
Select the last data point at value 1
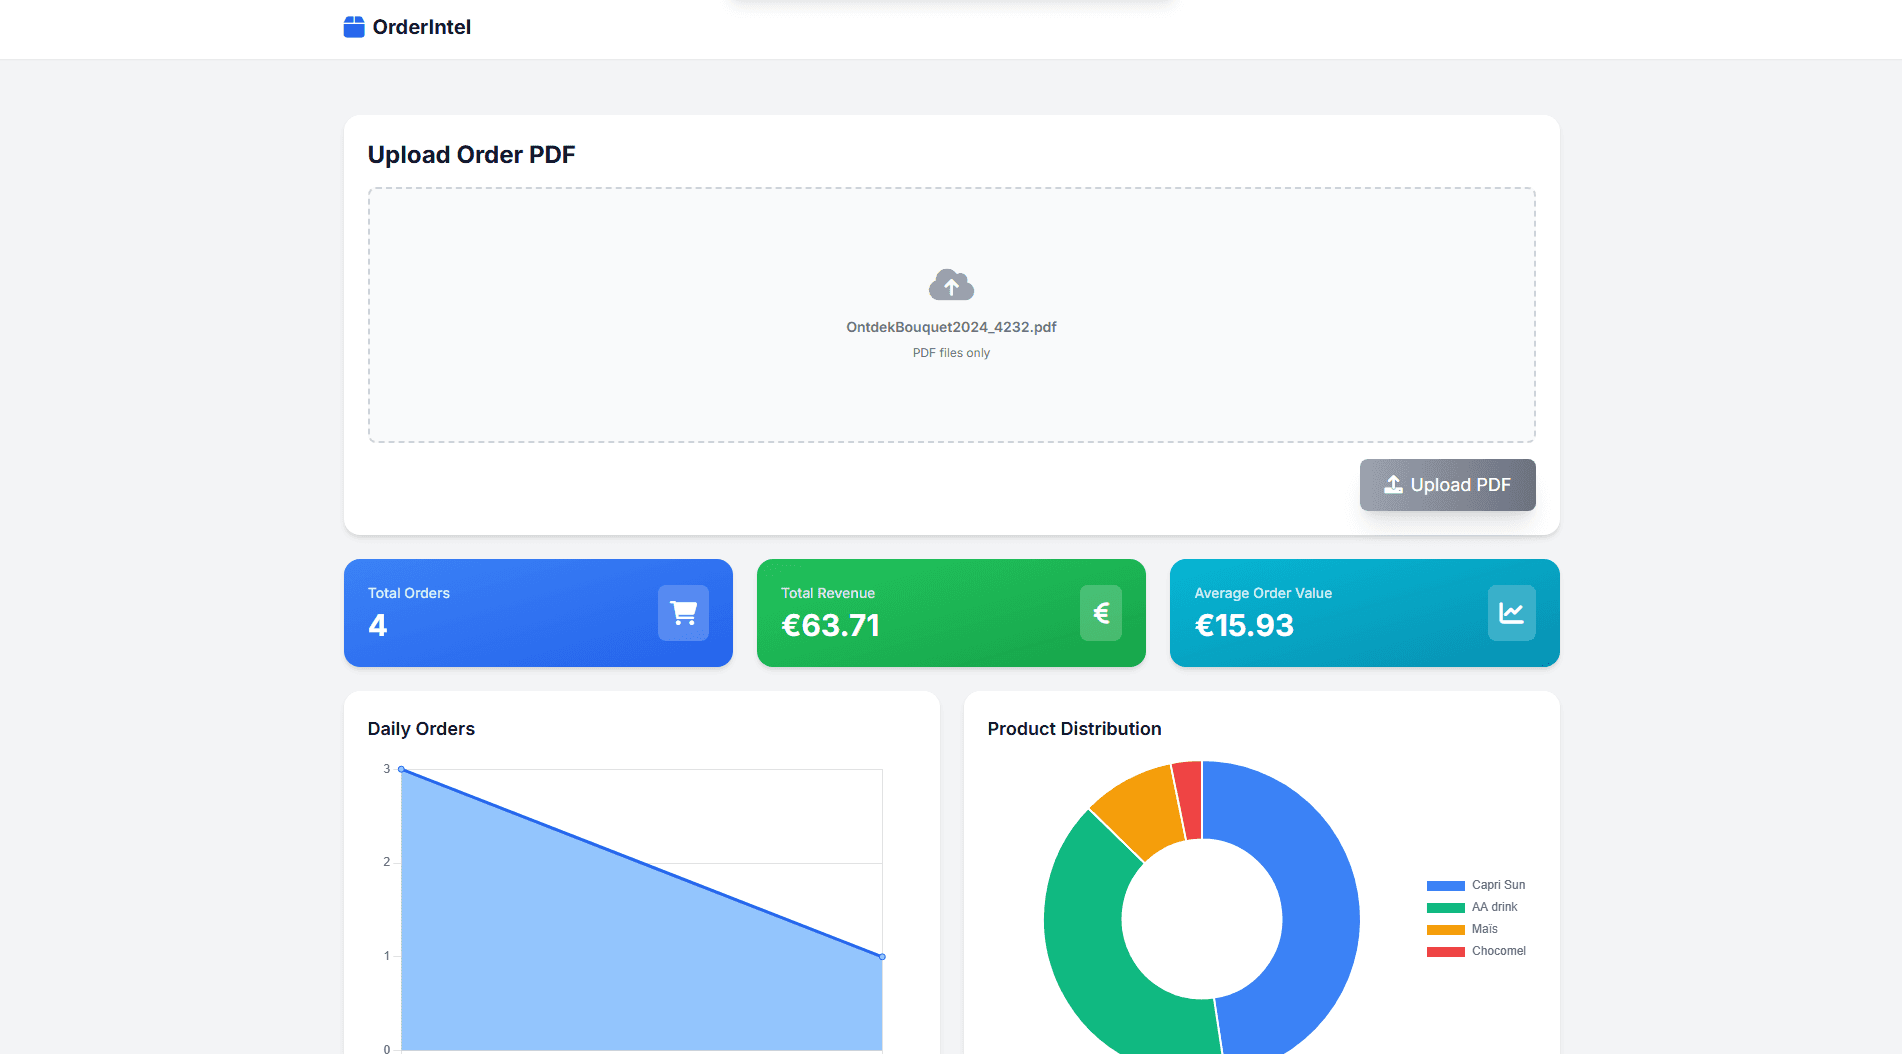tap(882, 957)
